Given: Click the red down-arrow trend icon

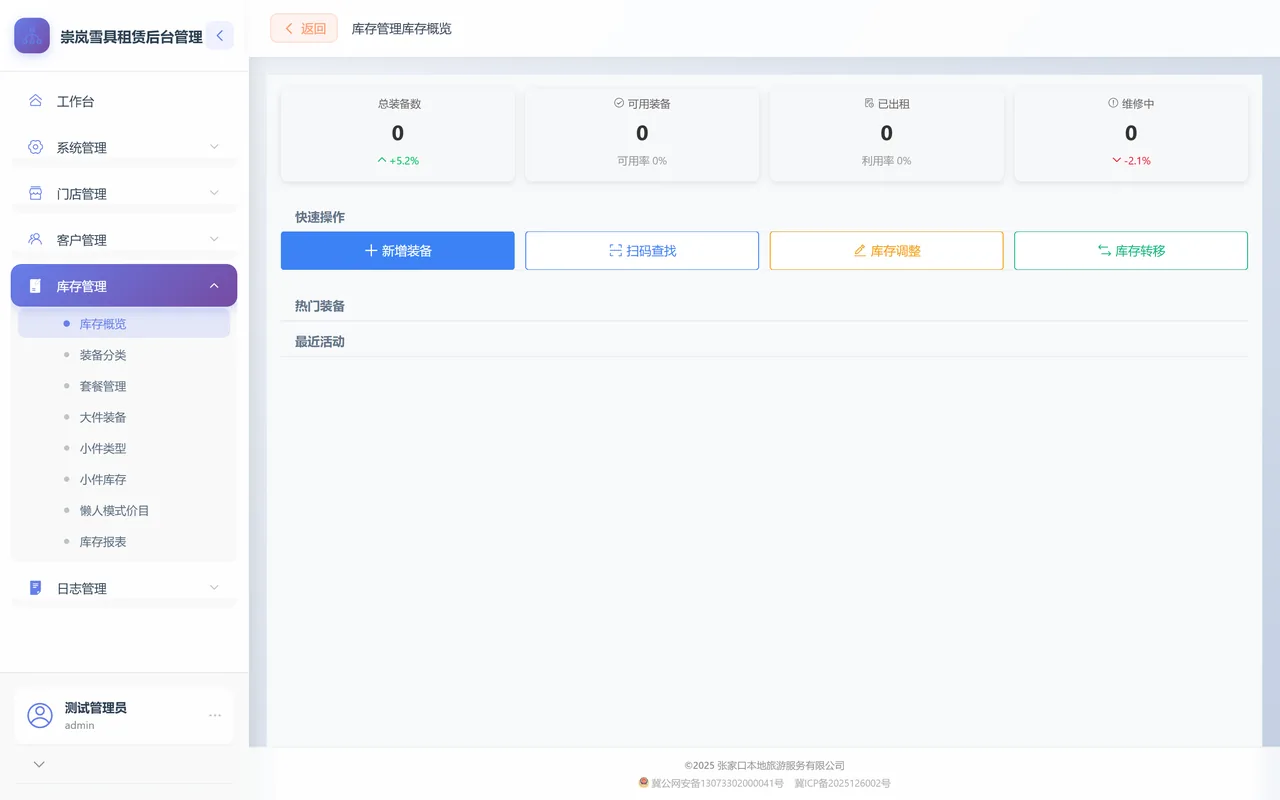Looking at the screenshot, I should (x=1117, y=160).
